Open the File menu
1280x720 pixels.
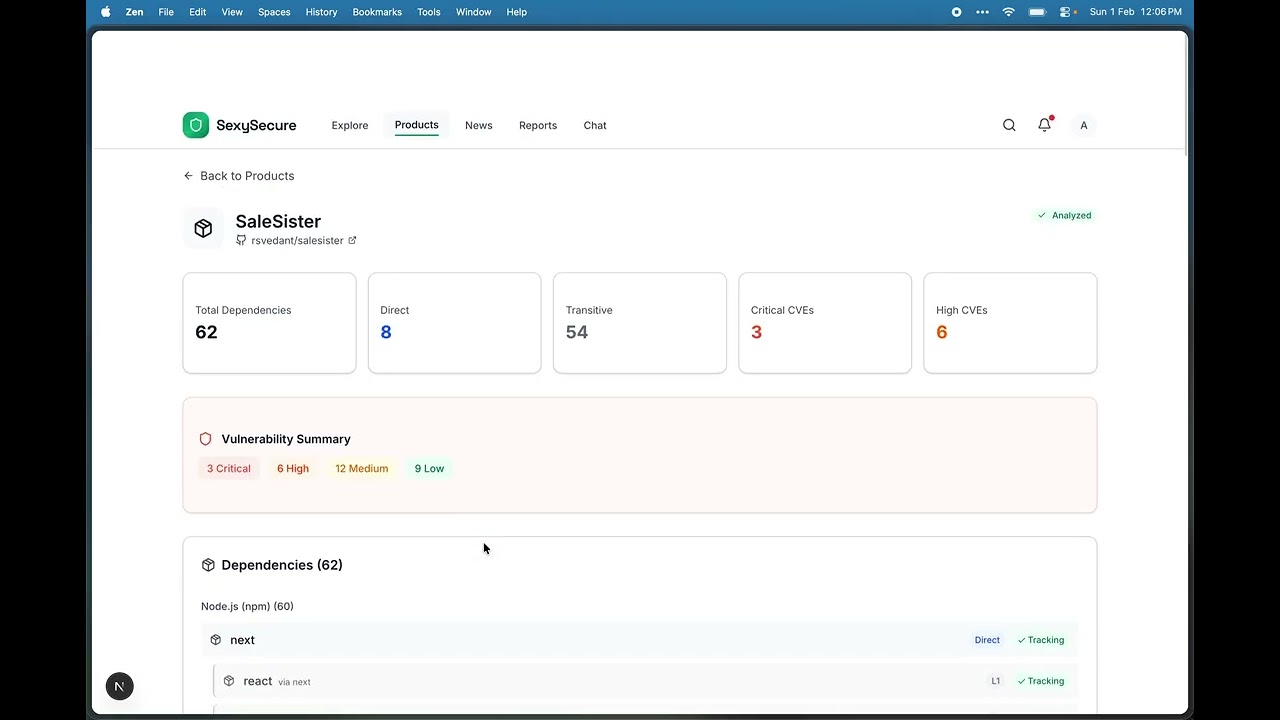(x=166, y=12)
